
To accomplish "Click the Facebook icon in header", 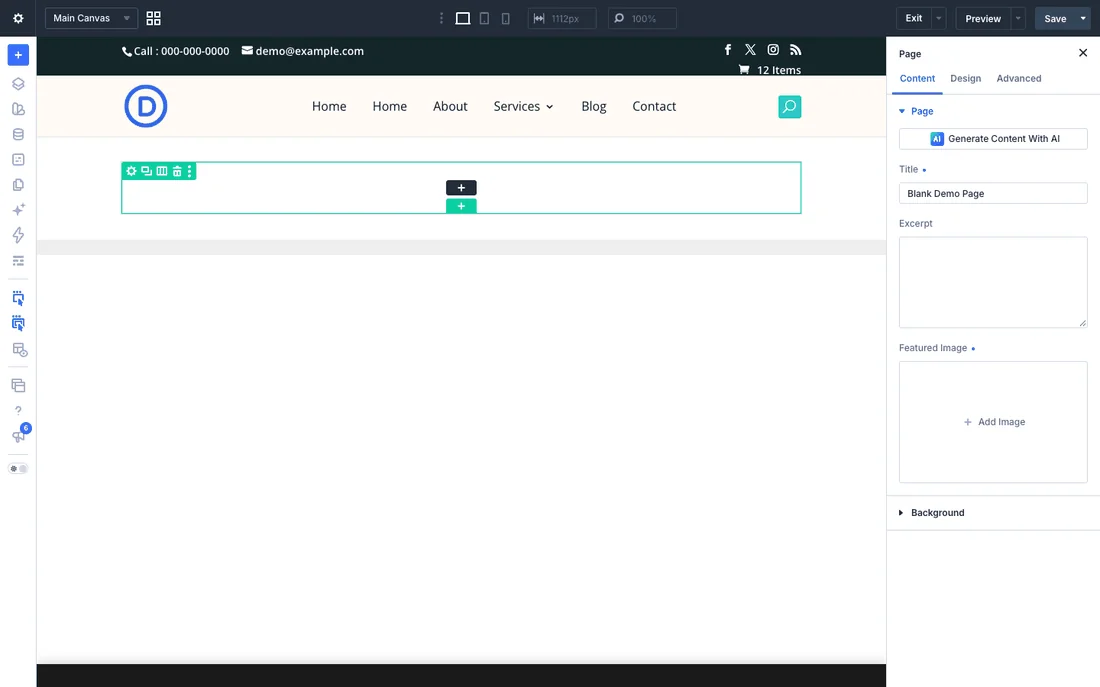I will pyautogui.click(x=727, y=50).
